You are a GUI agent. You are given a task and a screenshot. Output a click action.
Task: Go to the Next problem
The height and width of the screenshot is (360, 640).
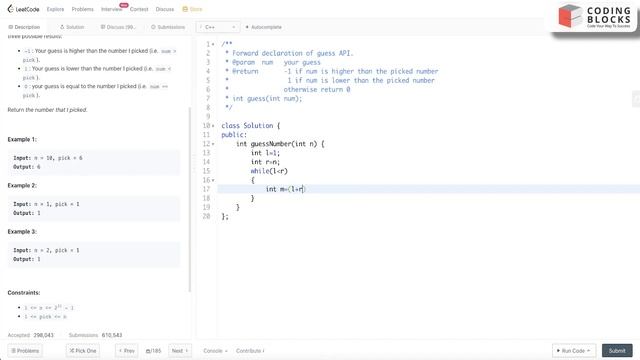pyautogui.click(x=180, y=351)
